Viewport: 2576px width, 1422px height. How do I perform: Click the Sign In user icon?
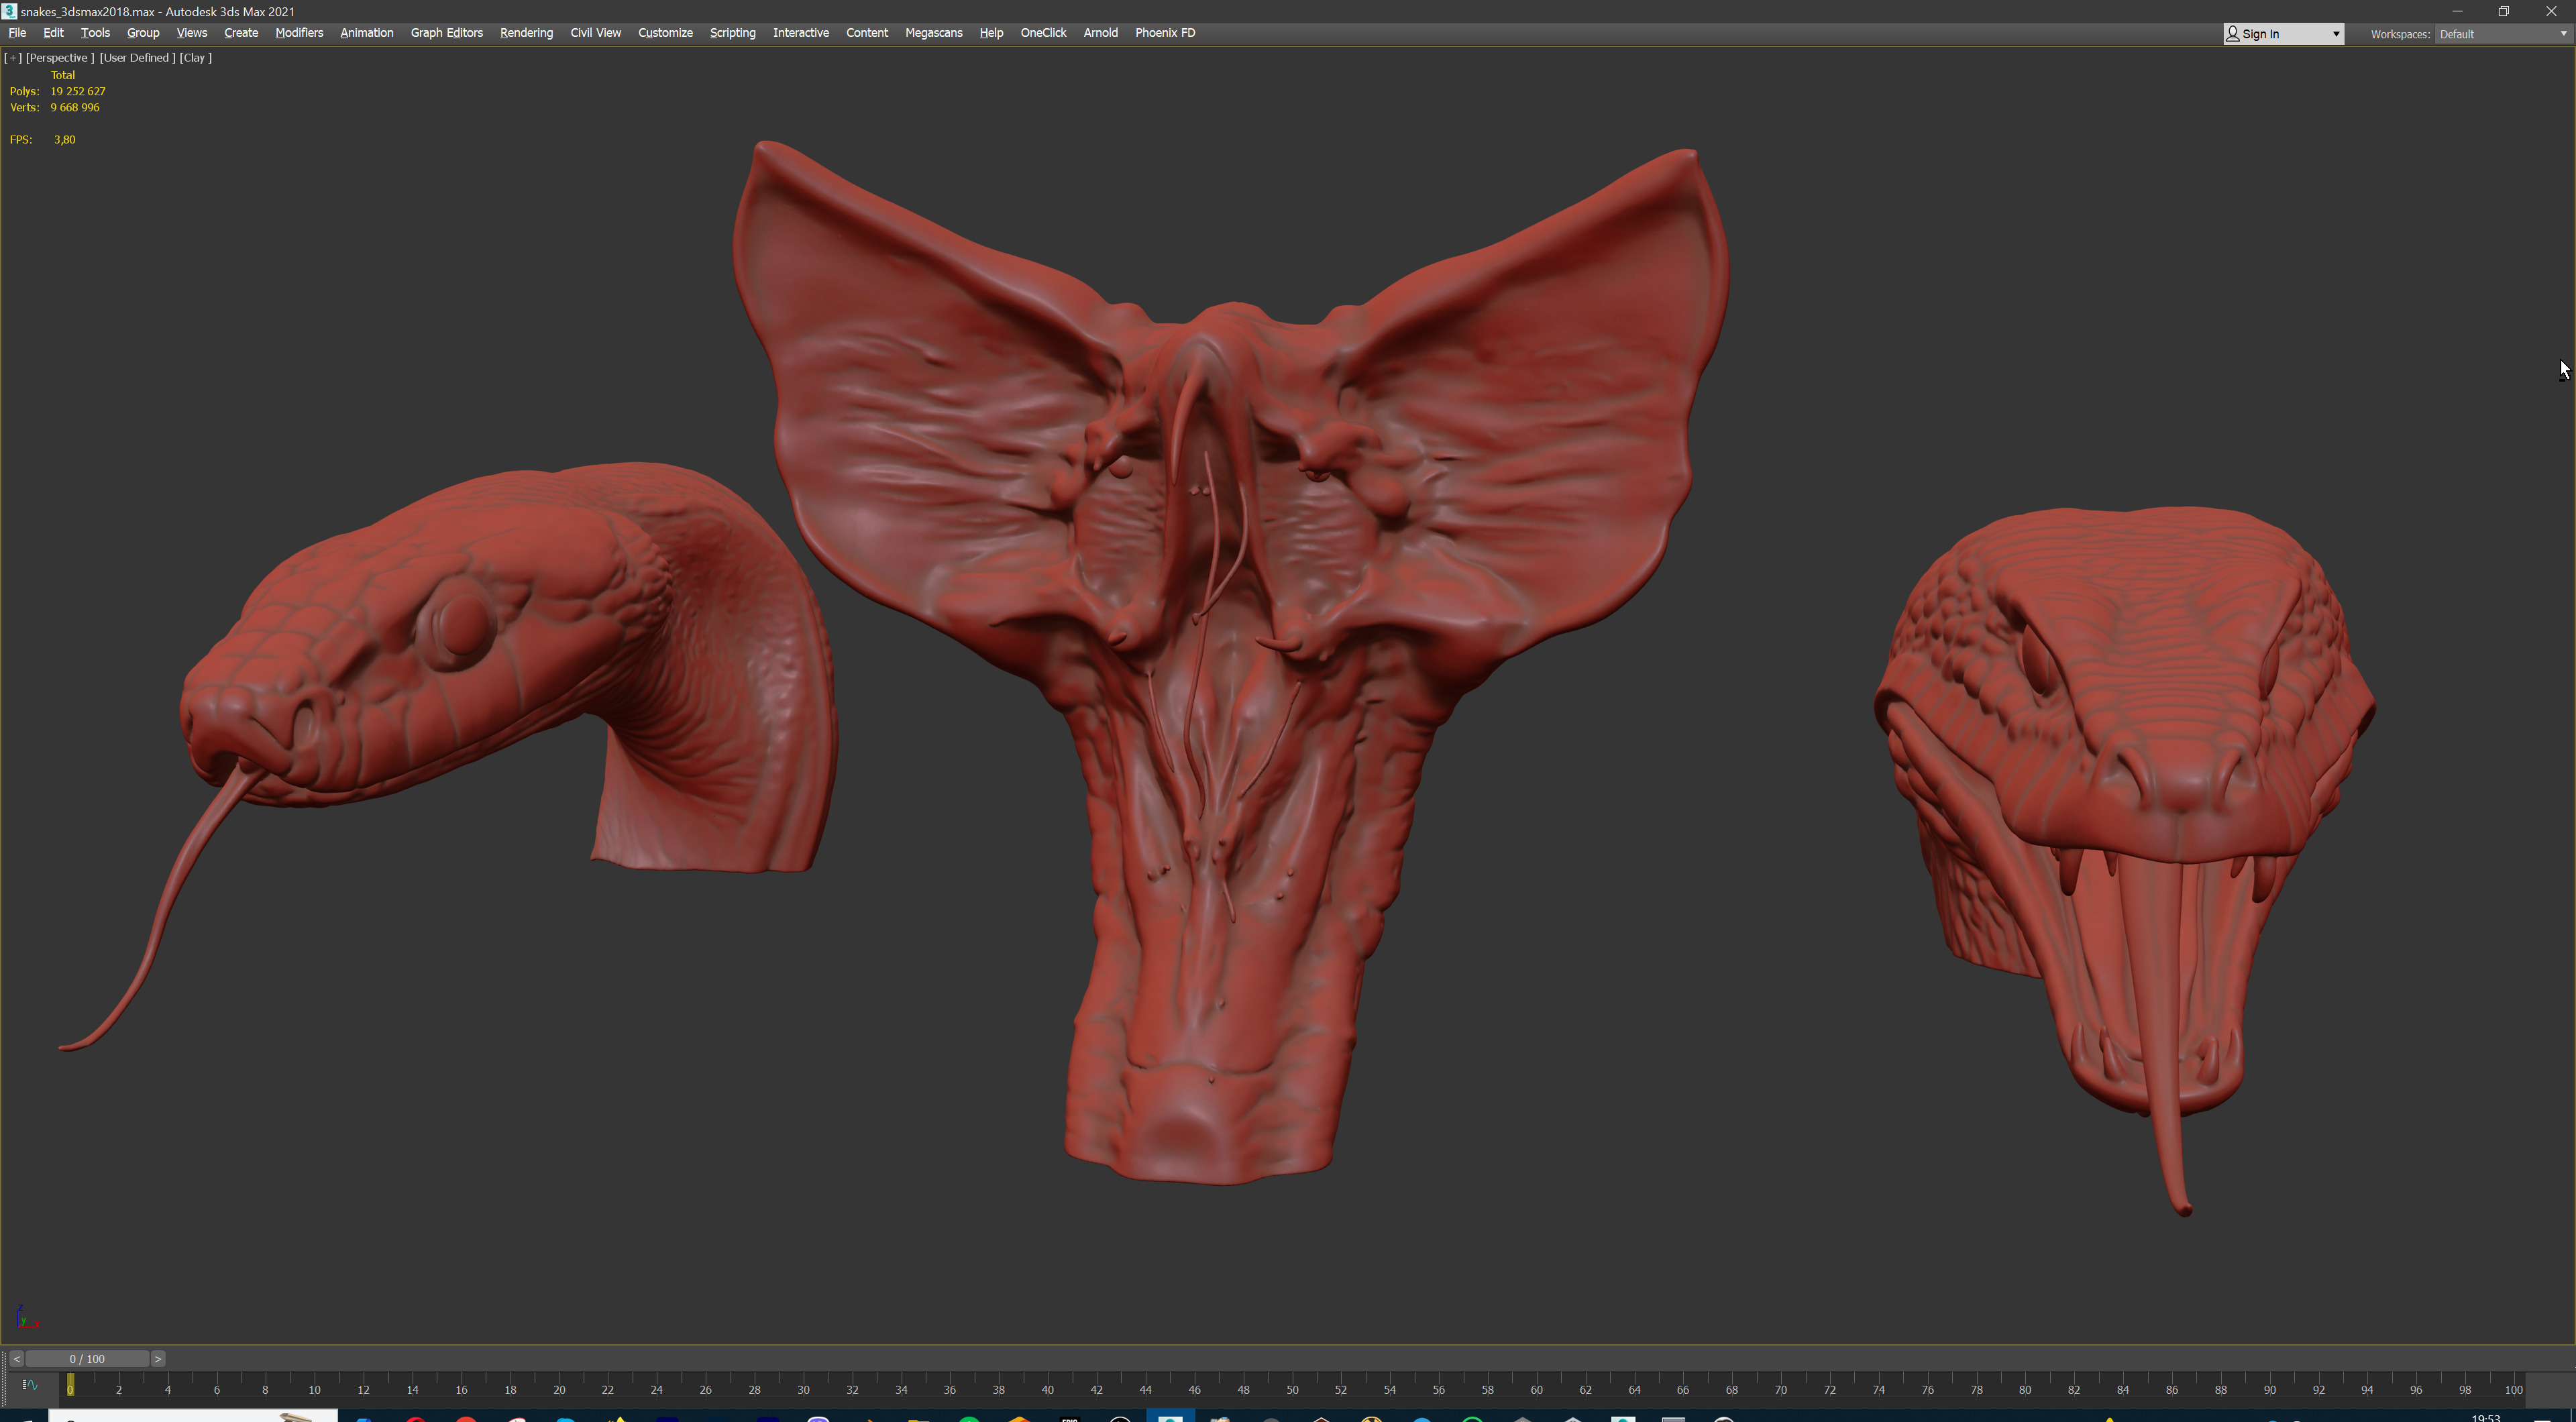(x=2232, y=34)
